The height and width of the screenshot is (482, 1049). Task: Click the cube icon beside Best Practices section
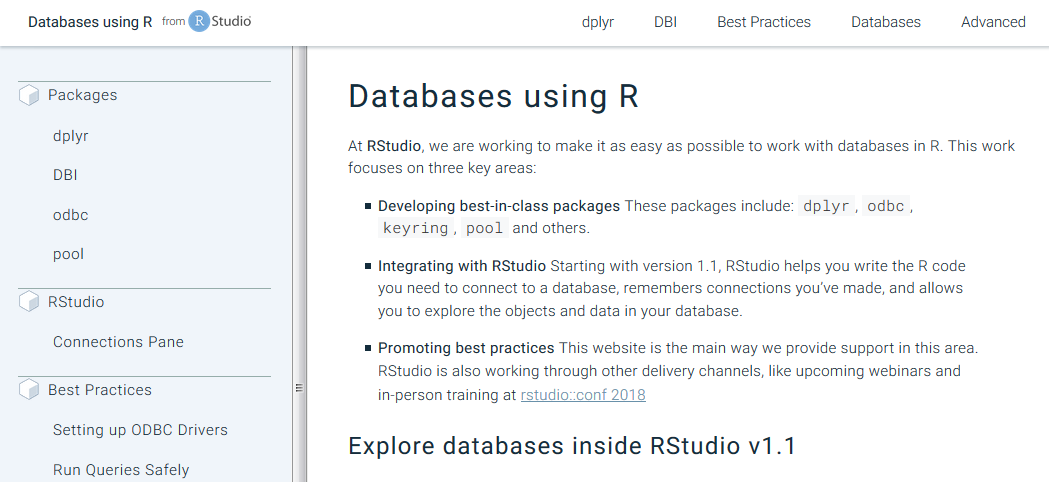click(x=29, y=390)
